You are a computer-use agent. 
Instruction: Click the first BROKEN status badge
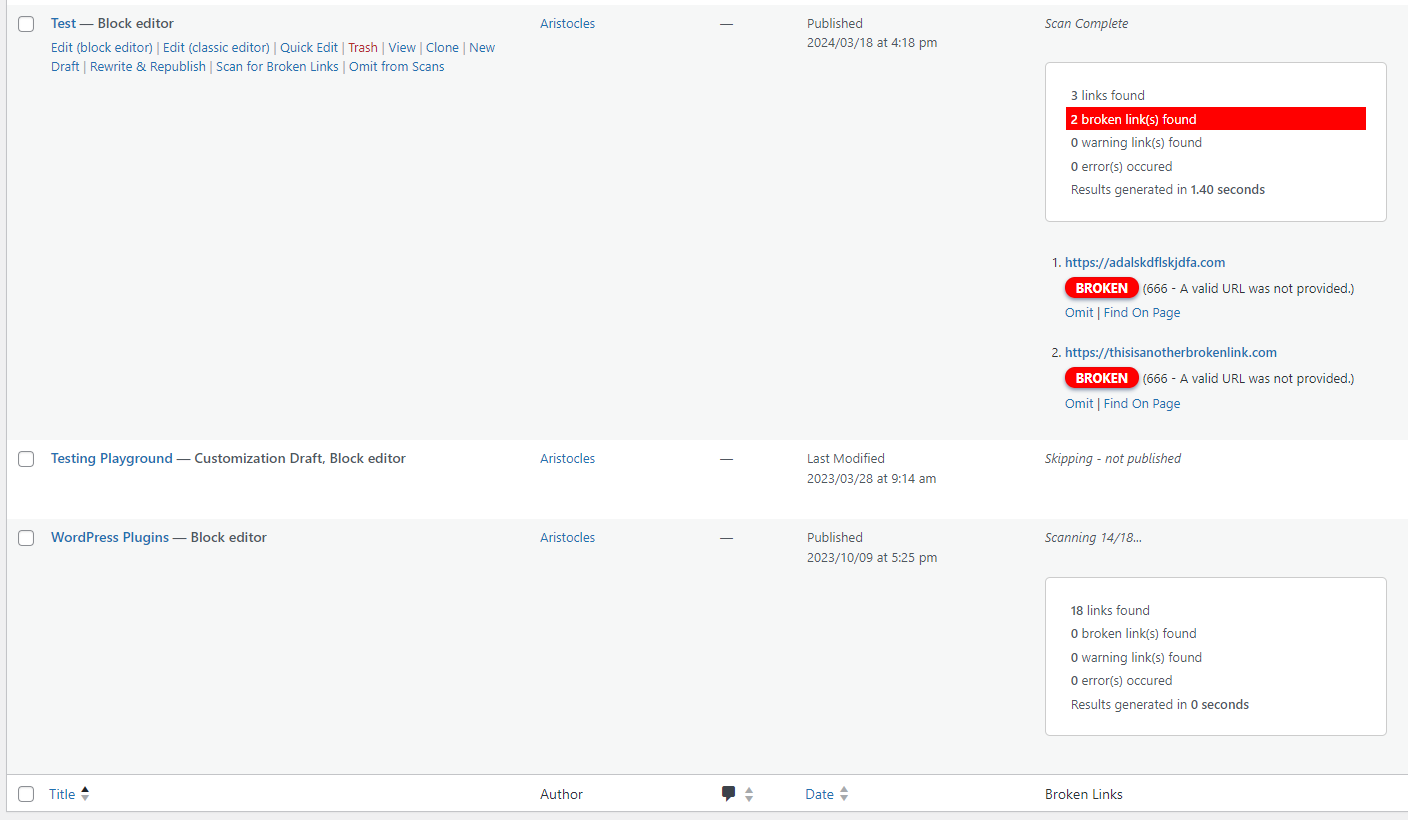(x=1101, y=287)
